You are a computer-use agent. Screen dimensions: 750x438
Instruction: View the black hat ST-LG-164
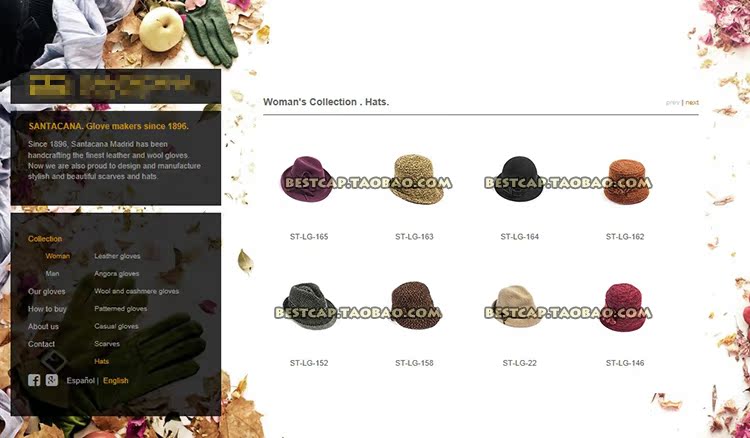(519, 179)
